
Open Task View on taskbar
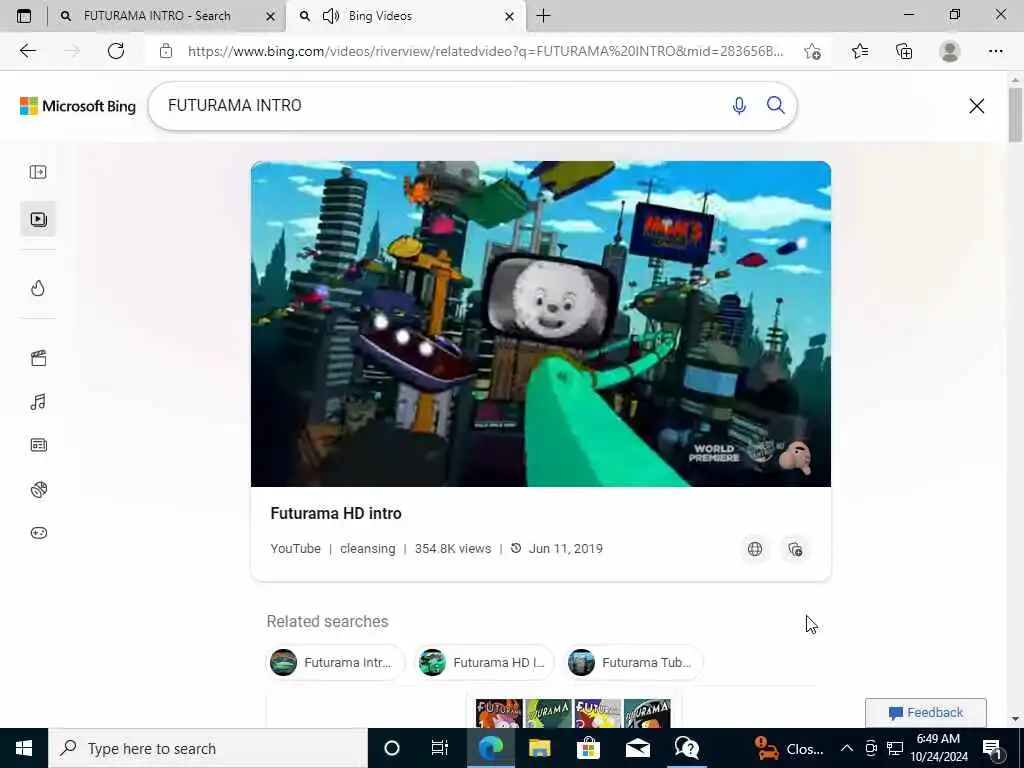(440, 748)
